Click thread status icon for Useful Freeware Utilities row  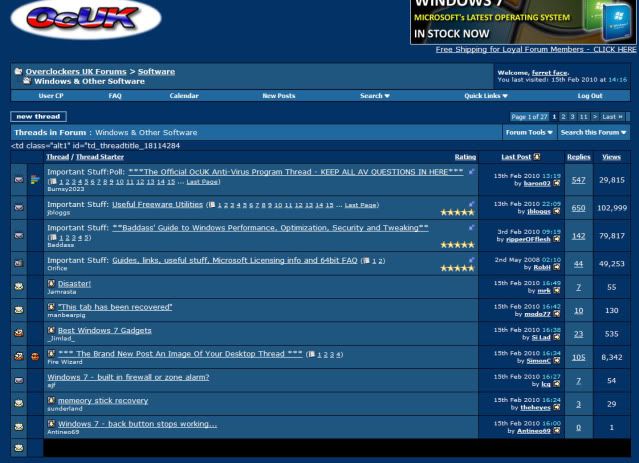19,207
